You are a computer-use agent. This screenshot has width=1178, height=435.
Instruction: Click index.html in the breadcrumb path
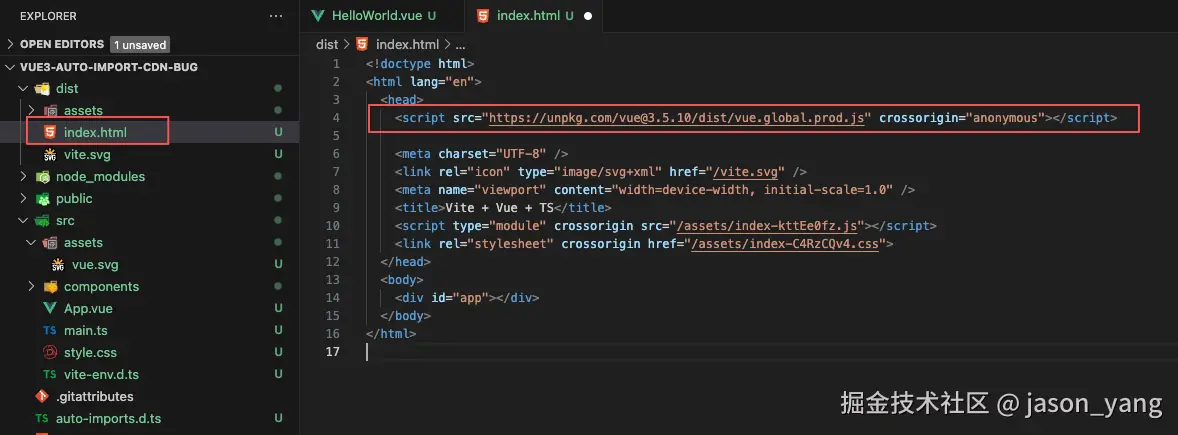(409, 44)
